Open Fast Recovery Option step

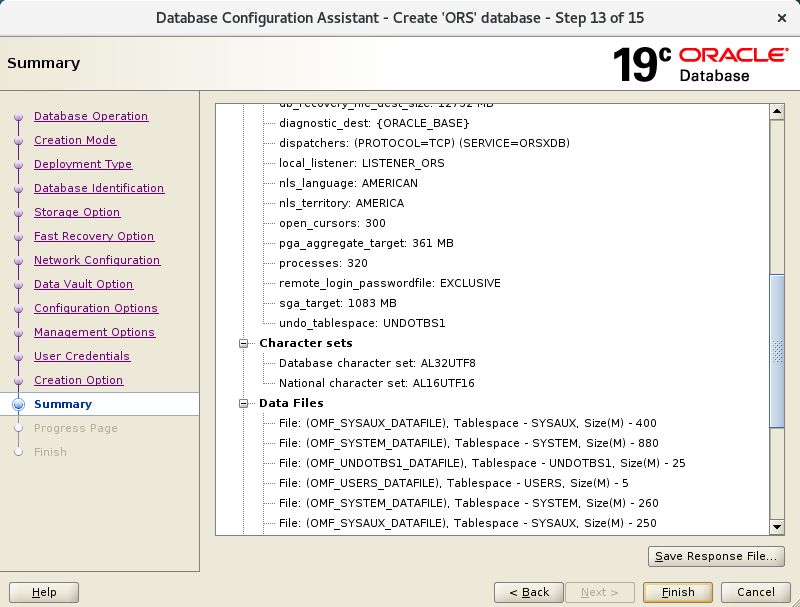pos(94,236)
